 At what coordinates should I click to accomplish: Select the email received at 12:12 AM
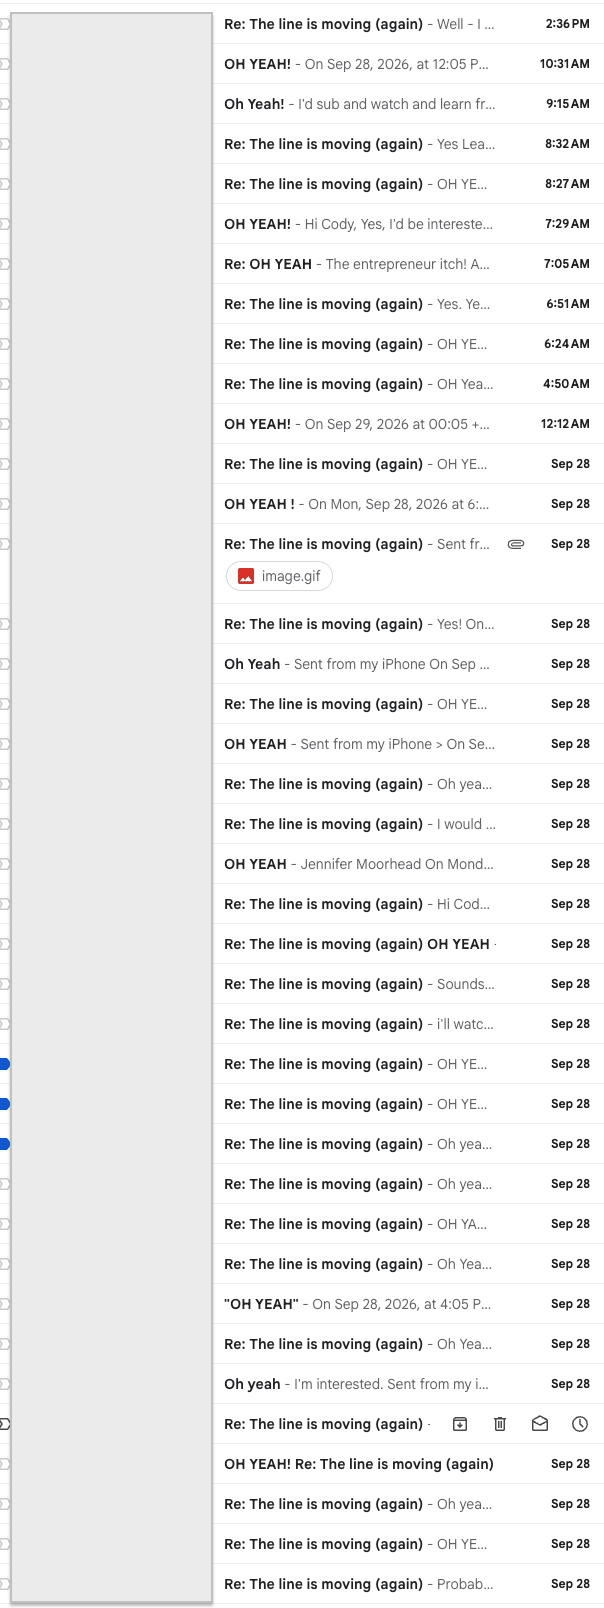point(408,424)
